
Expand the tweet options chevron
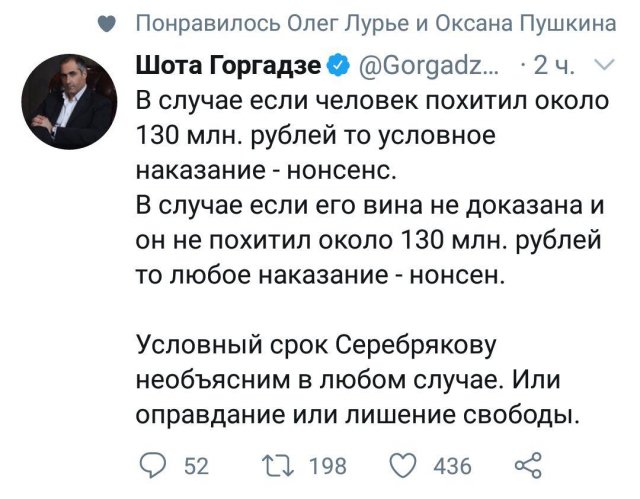[604, 67]
